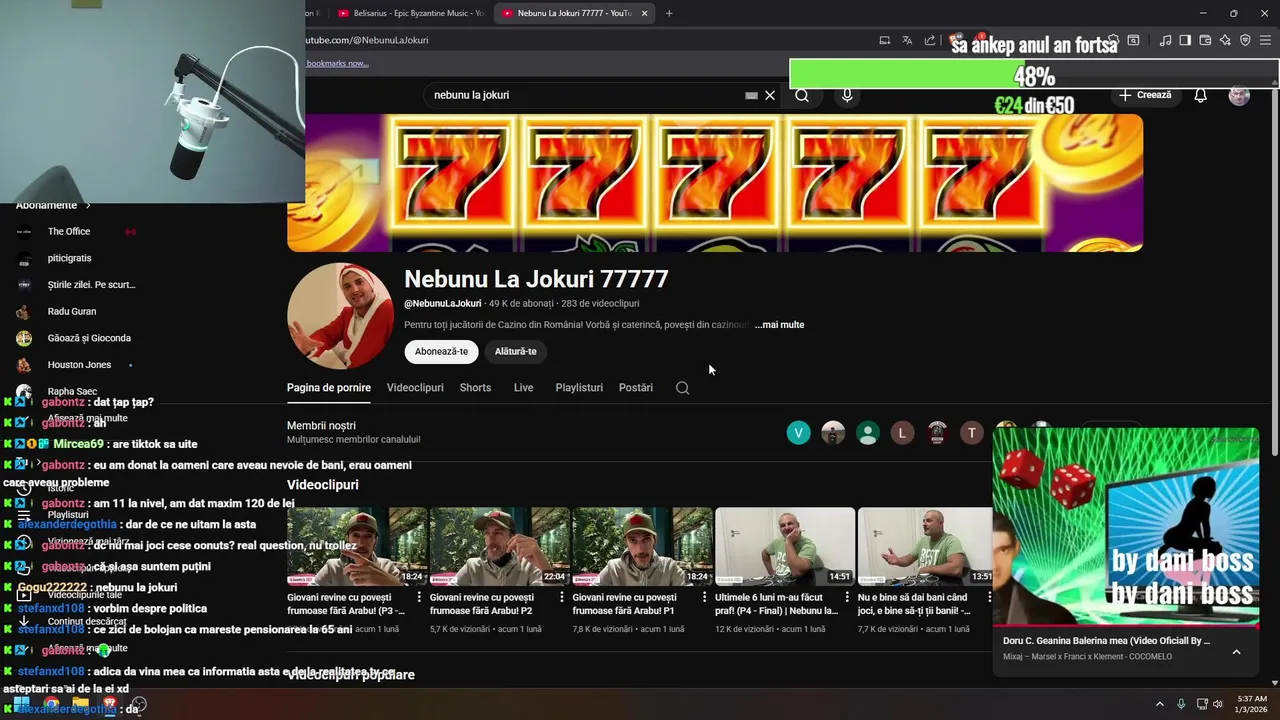
Task: Click the taskbar clock 5:37 AM
Action: [x=1252, y=704]
